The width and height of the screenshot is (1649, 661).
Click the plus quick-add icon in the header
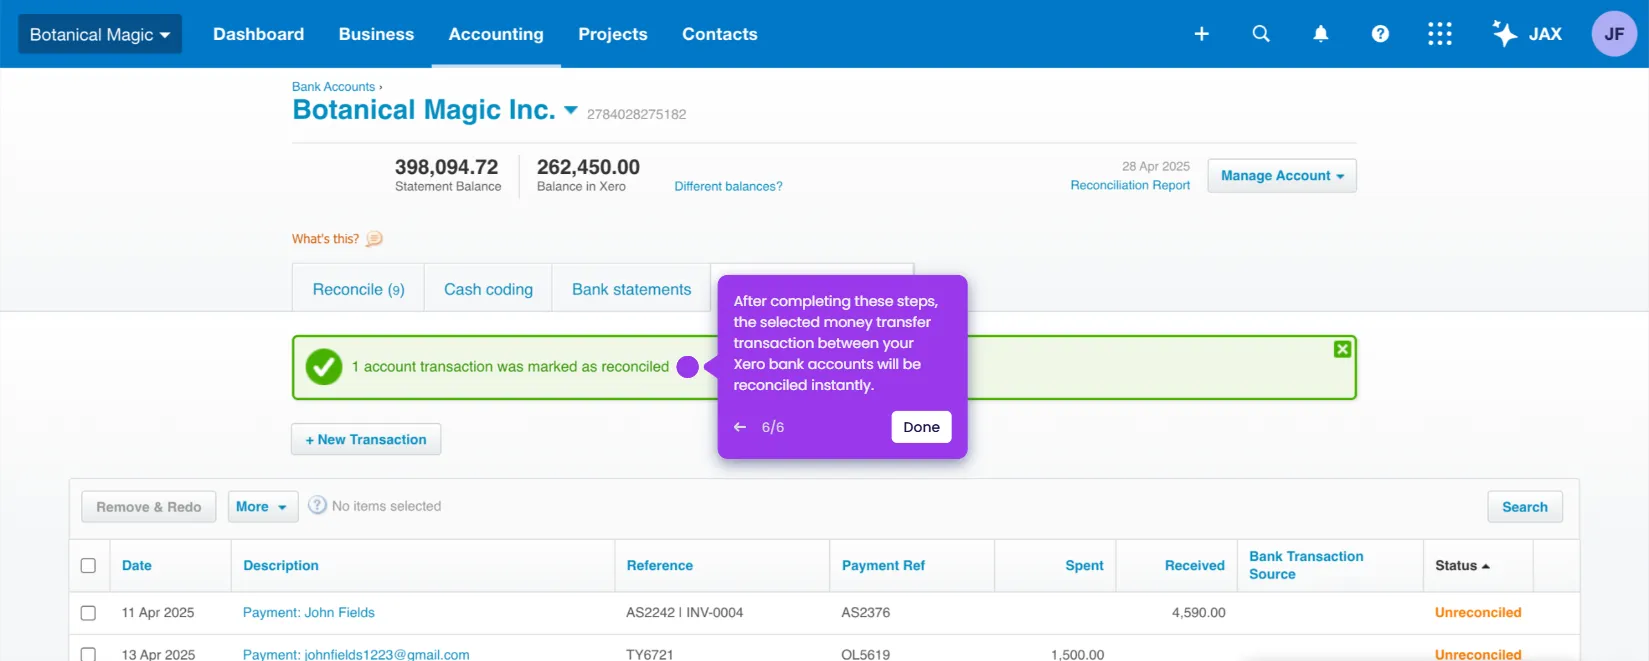[1201, 34]
